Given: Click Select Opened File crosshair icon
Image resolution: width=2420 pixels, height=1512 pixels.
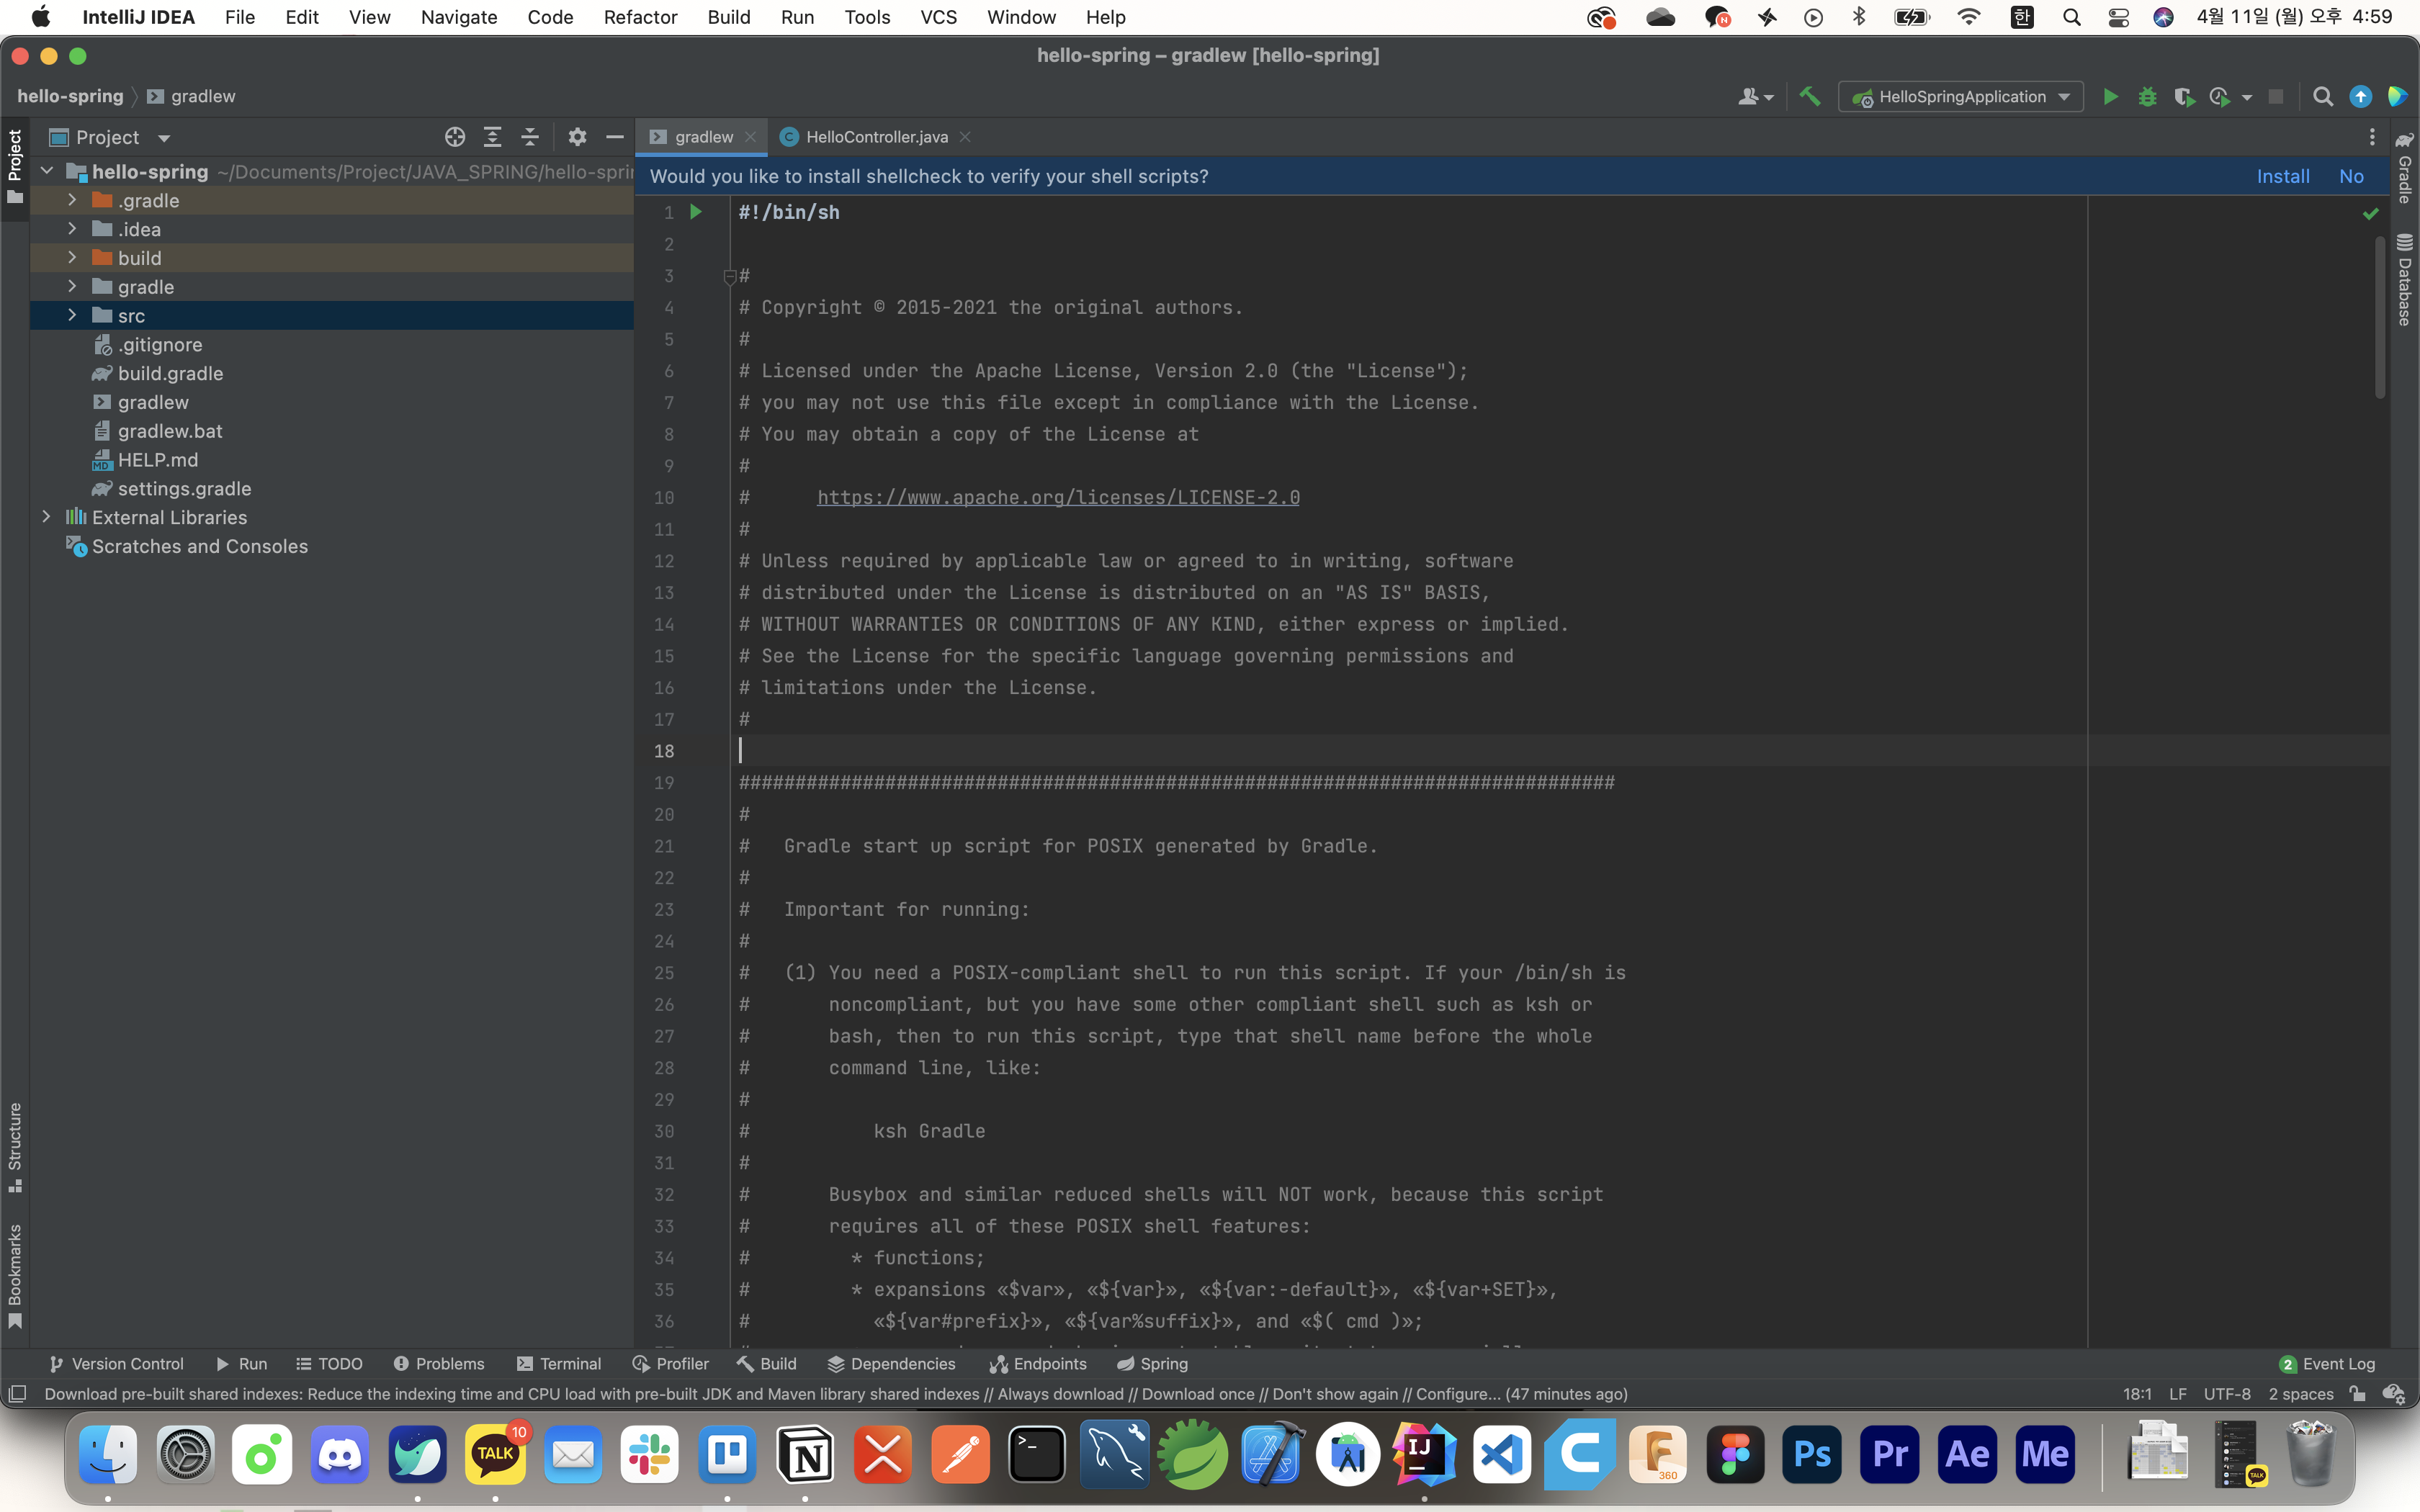Looking at the screenshot, I should (x=455, y=137).
